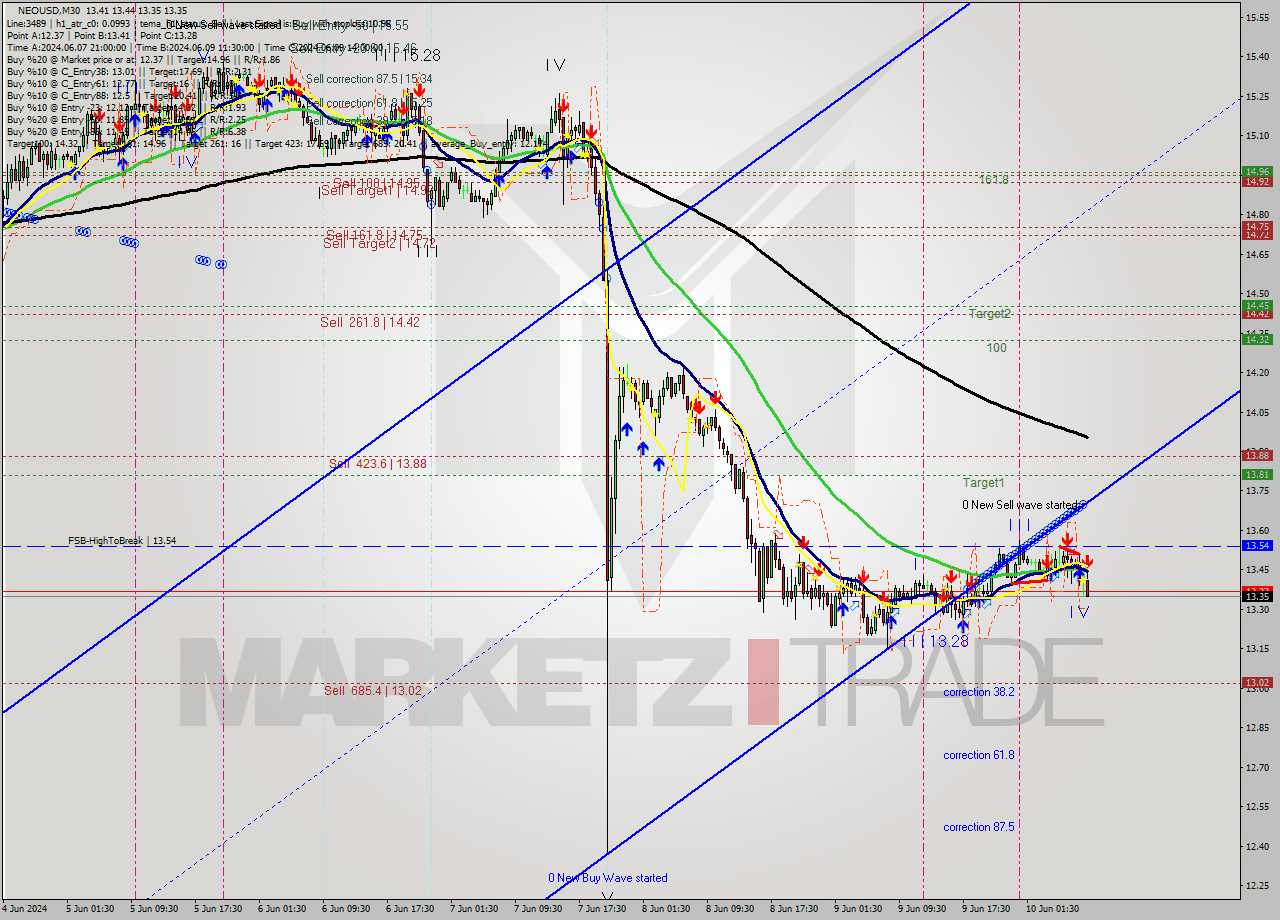The height and width of the screenshot is (920, 1280).
Task: Select the 'Sell 261.8 | 14.42' label
Action: pyautogui.click(x=370, y=322)
